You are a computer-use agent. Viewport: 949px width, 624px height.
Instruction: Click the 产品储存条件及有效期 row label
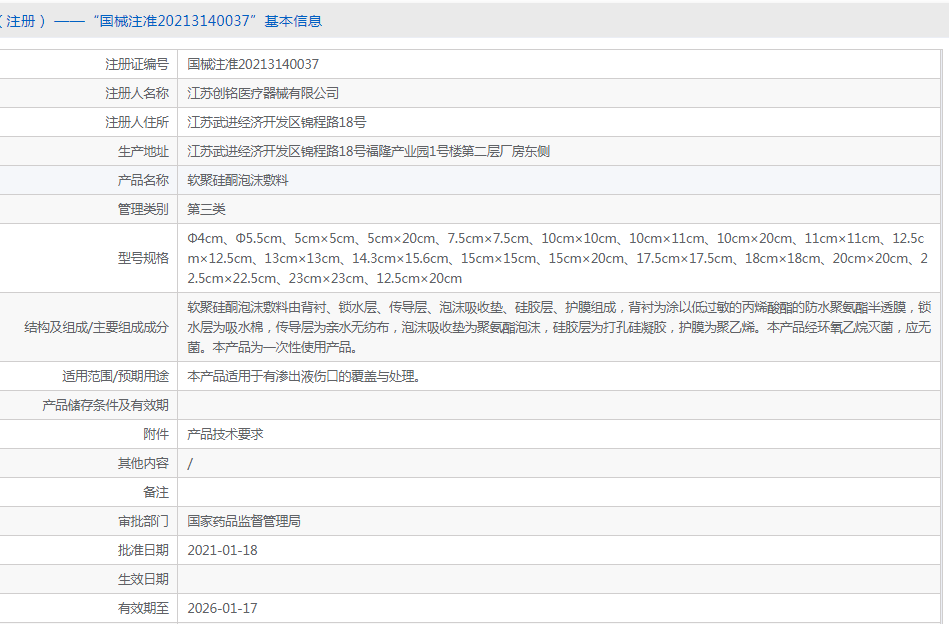pyautogui.click(x=105, y=406)
